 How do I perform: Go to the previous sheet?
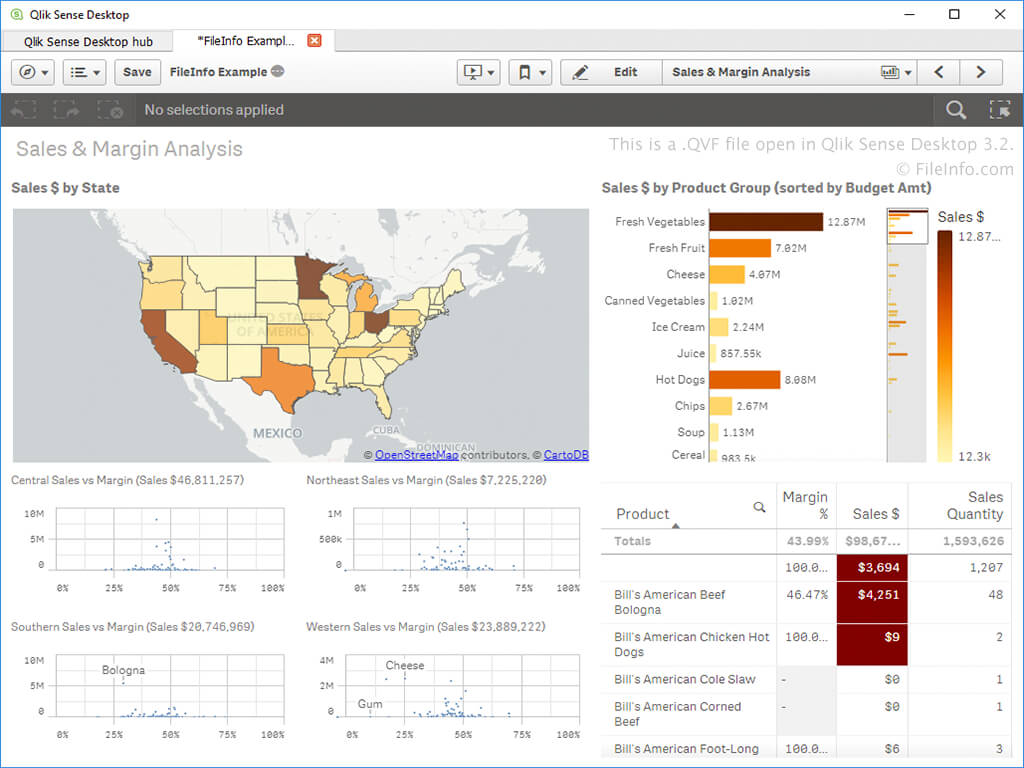click(x=938, y=72)
